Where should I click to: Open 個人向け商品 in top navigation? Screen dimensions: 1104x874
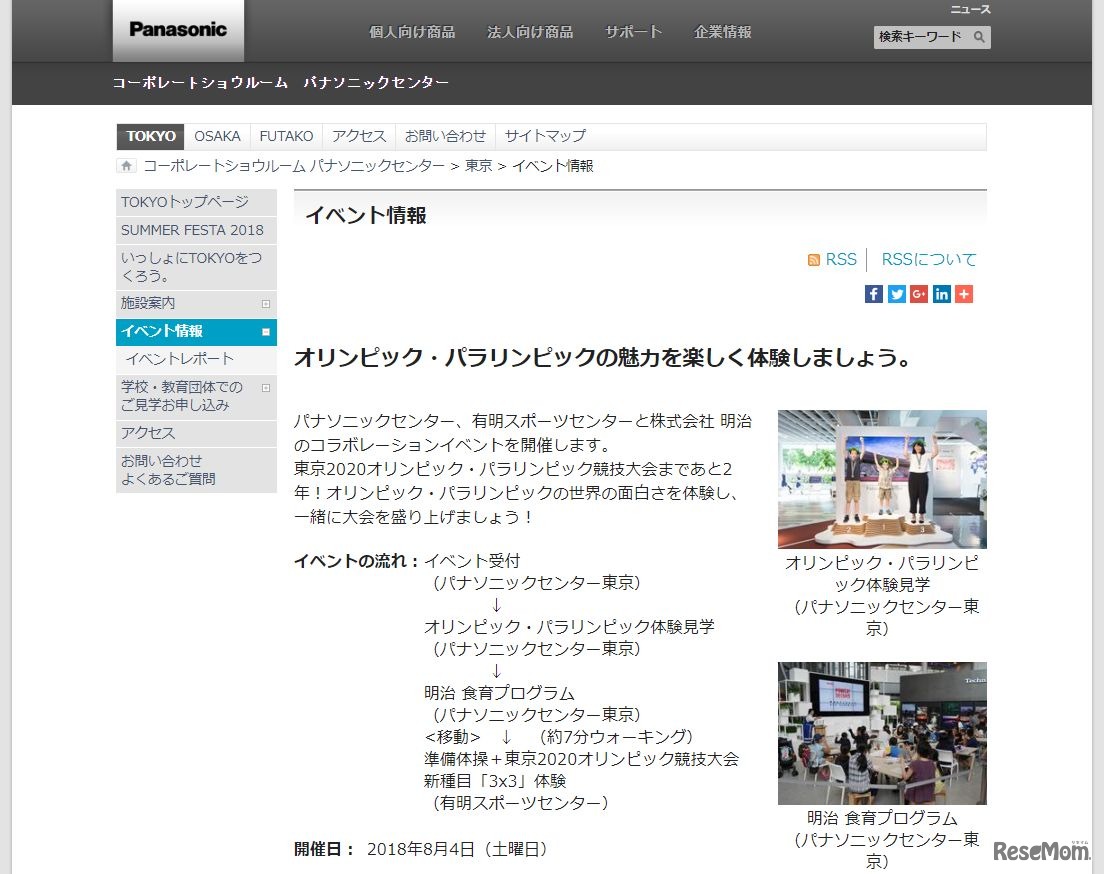tap(412, 32)
